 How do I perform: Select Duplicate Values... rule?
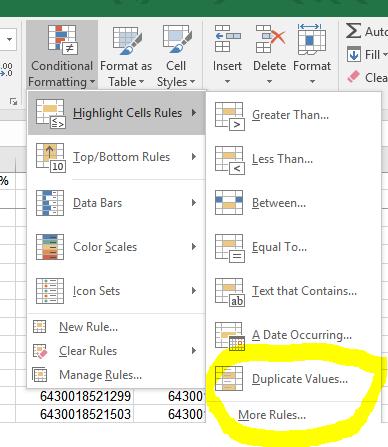[x=293, y=379]
